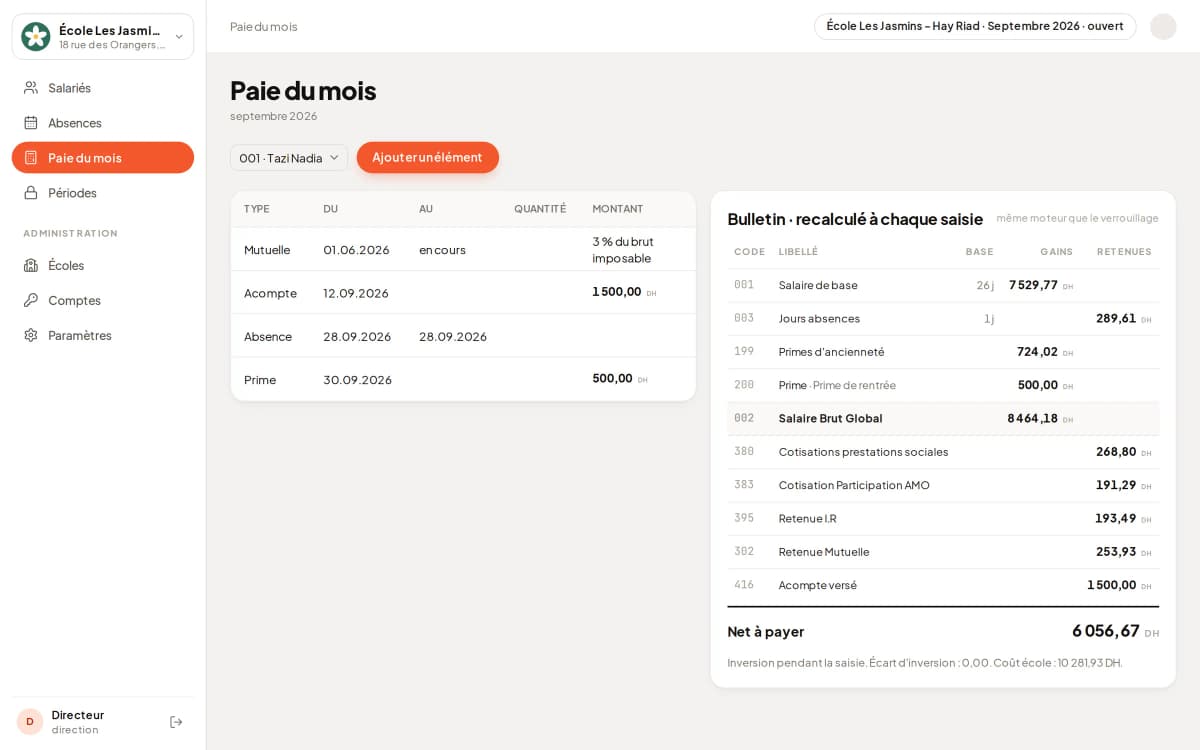The image size is (1200, 750).
Task: Click 'même moteur que le verrouillage' note
Action: pyautogui.click(x=1077, y=218)
